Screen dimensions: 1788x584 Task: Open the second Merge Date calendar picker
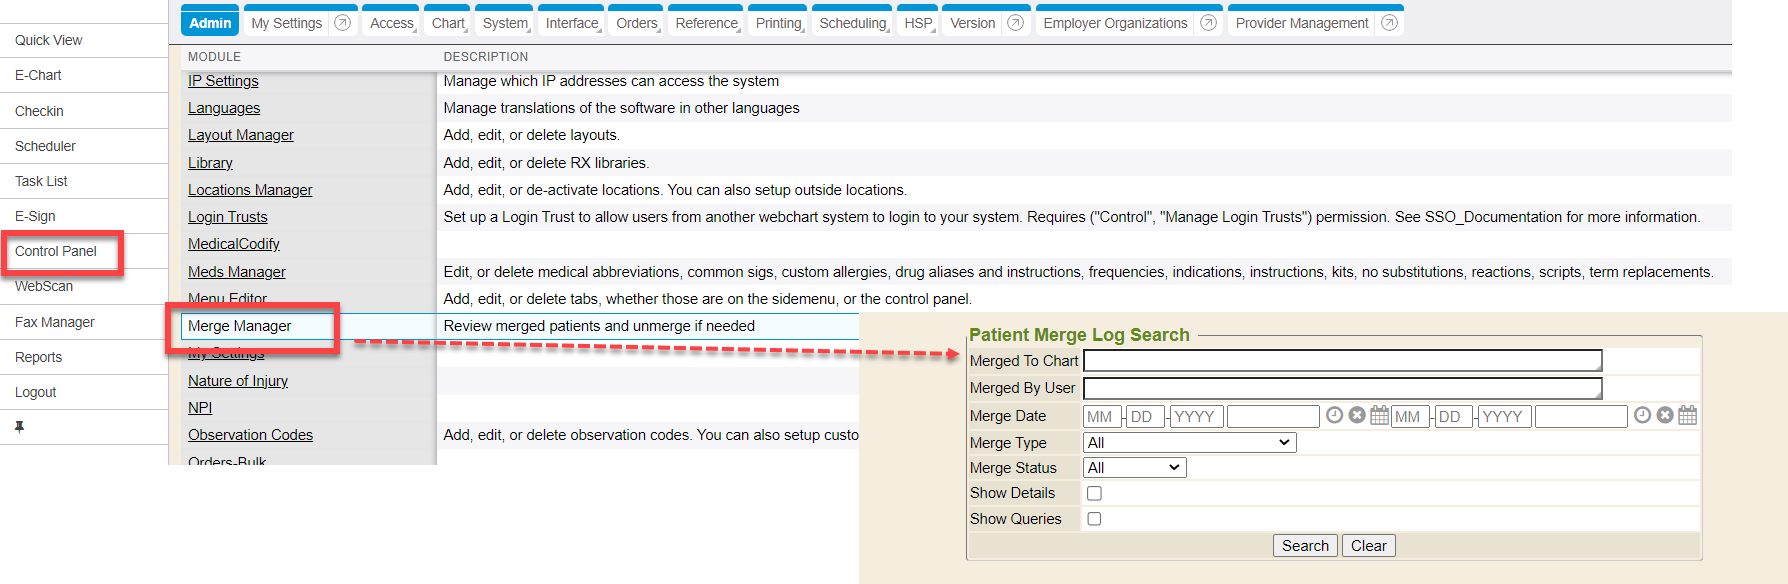coord(1687,415)
